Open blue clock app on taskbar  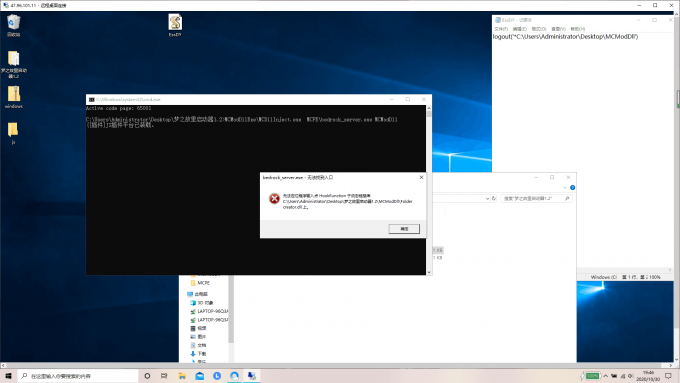tap(217, 376)
